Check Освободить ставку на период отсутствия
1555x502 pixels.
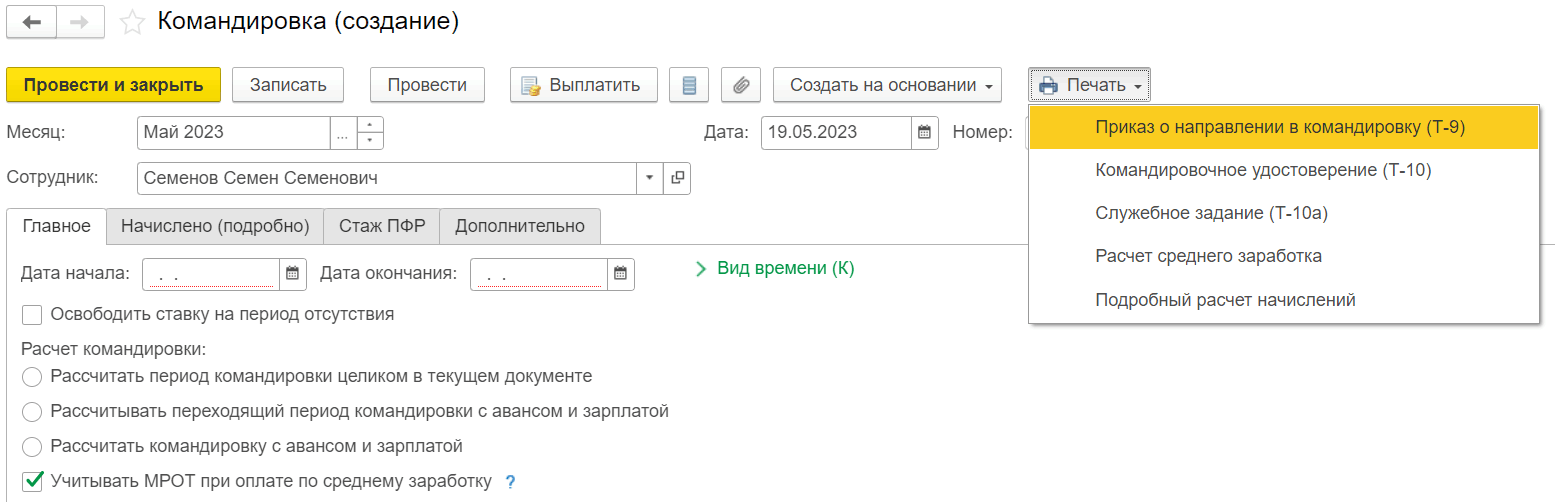[x=32, y=315]
